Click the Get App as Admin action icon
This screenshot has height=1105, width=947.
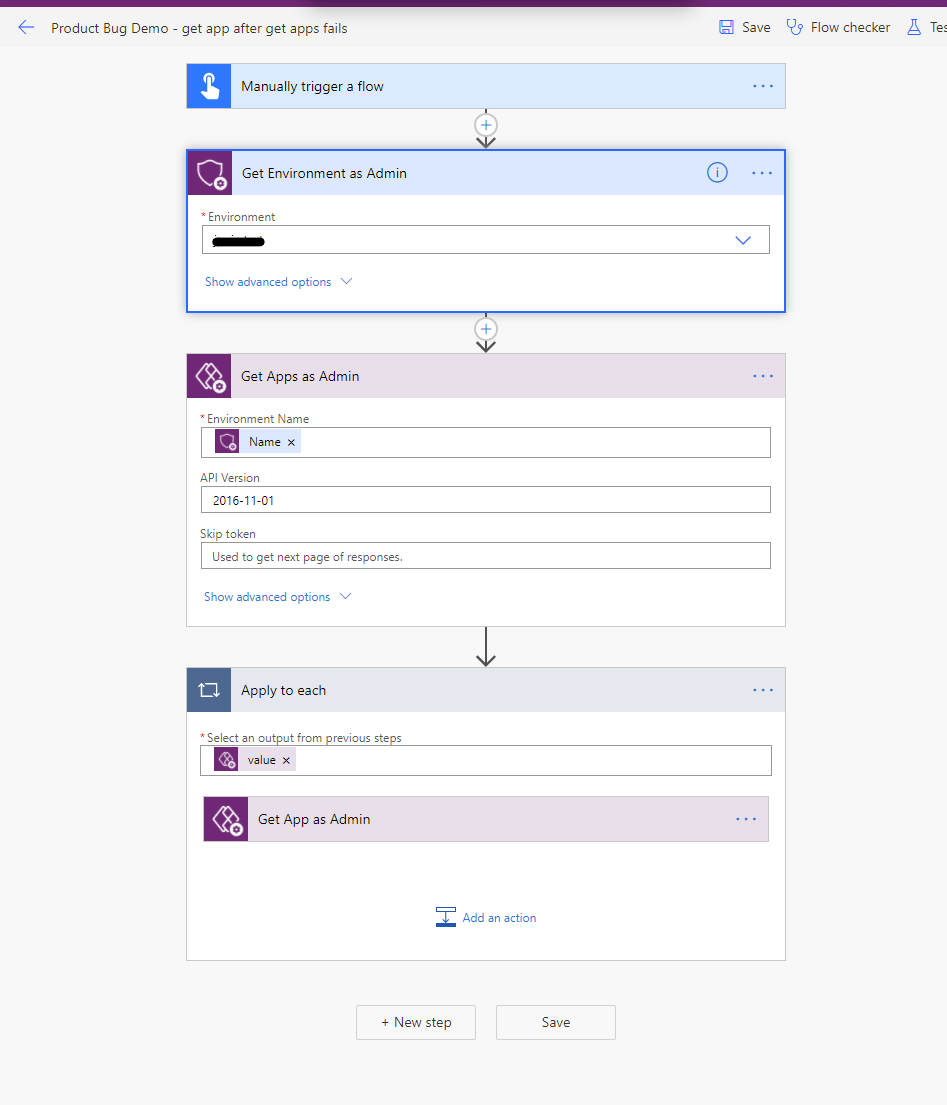coord(225,819)
